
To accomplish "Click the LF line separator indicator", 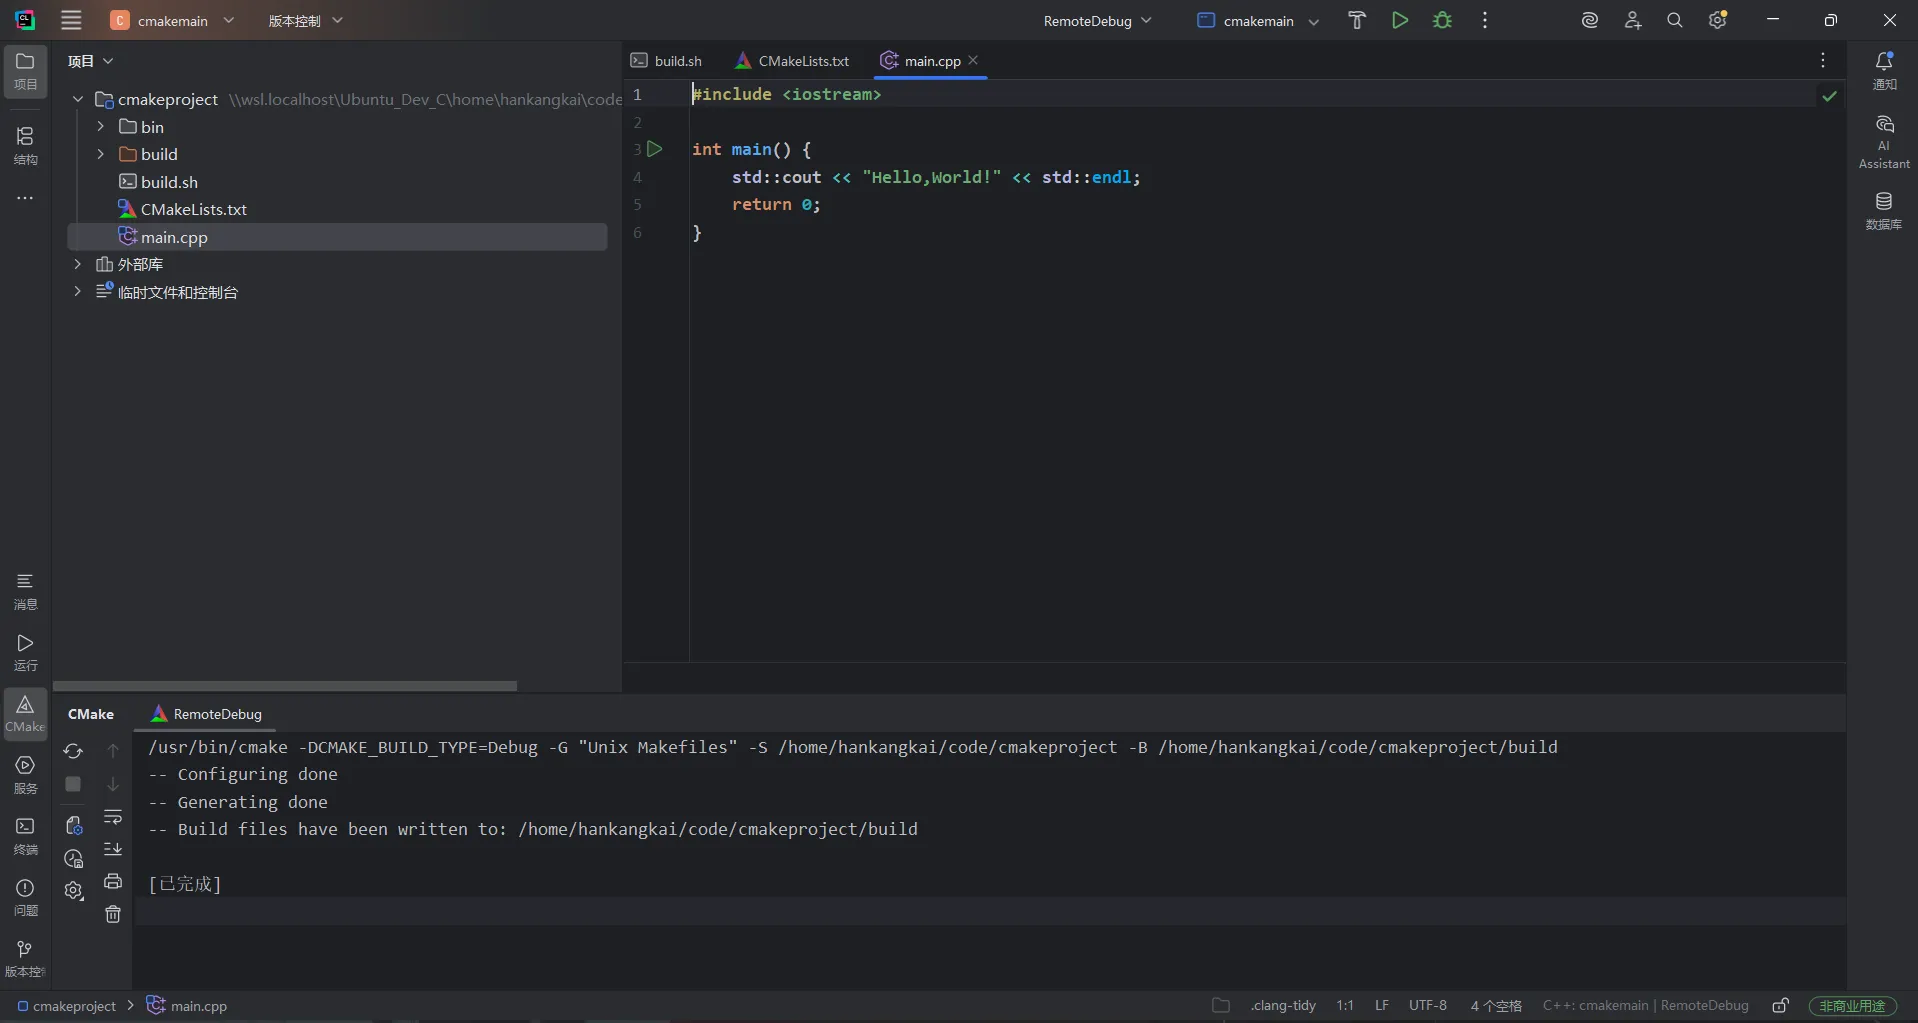I will [1381, 1005].
